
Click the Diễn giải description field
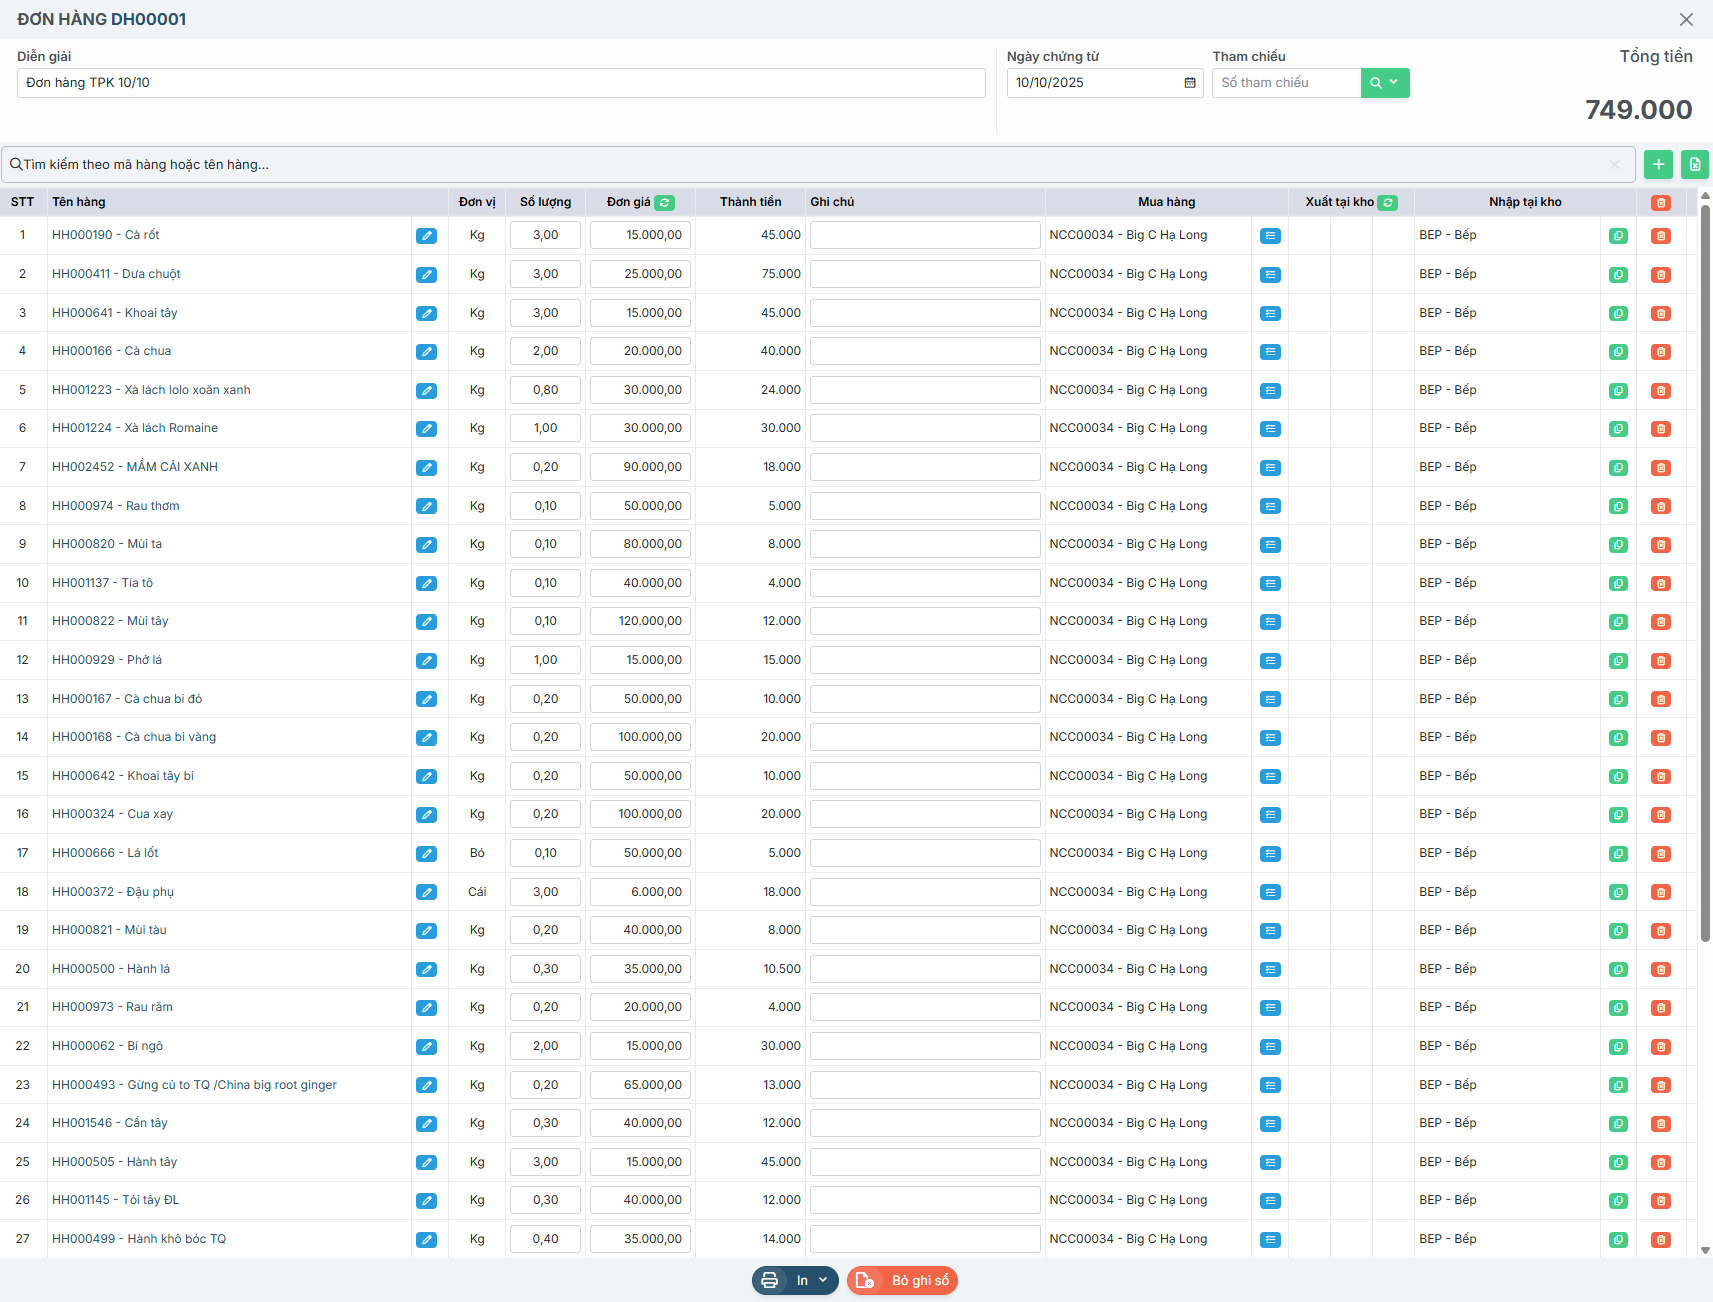click(500, 83)
